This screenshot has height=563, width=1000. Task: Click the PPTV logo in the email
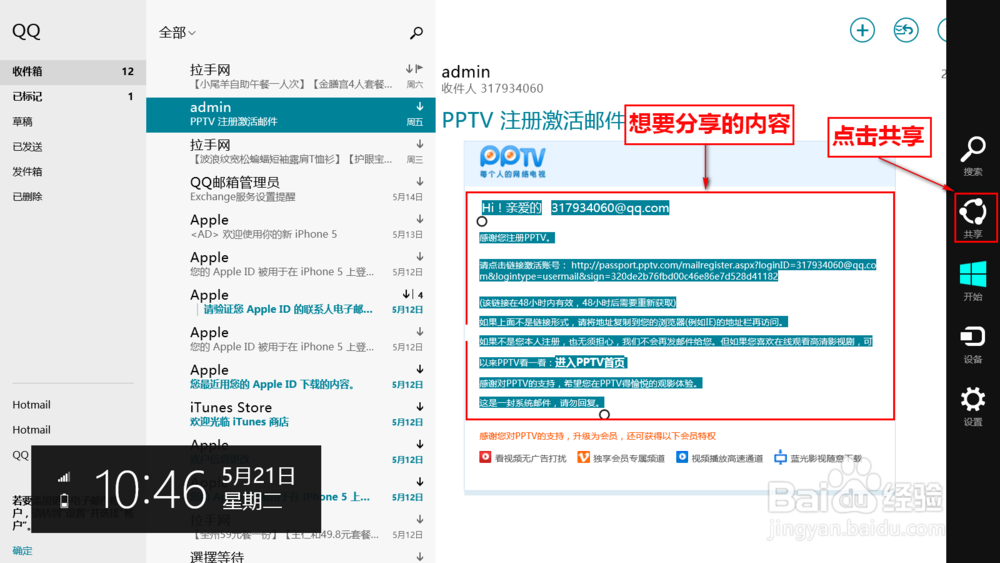coord(513,161)
